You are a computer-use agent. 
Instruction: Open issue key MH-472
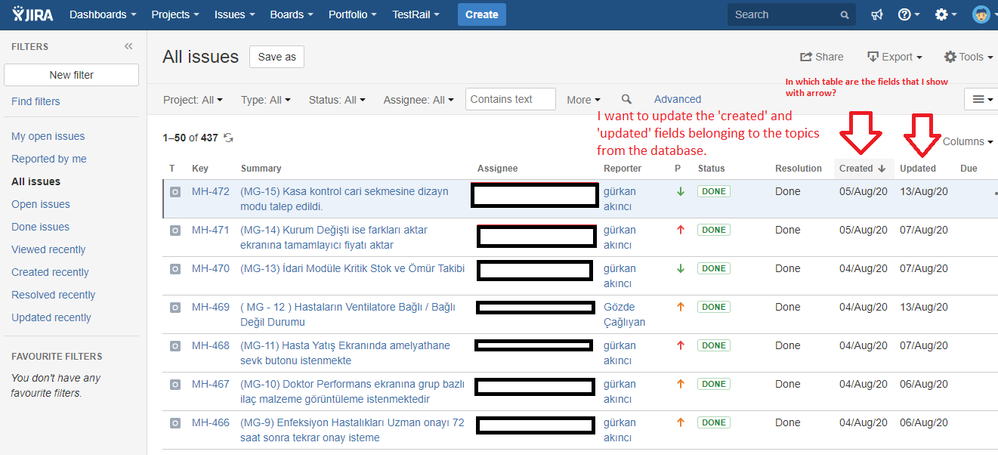(211, 192)
